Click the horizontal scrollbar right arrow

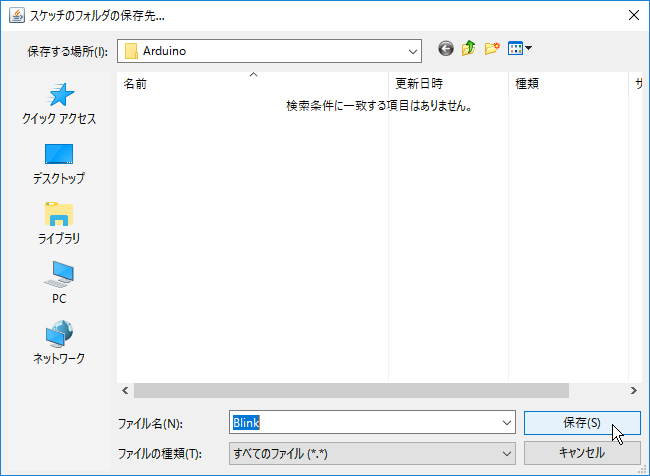pos(633,391)
